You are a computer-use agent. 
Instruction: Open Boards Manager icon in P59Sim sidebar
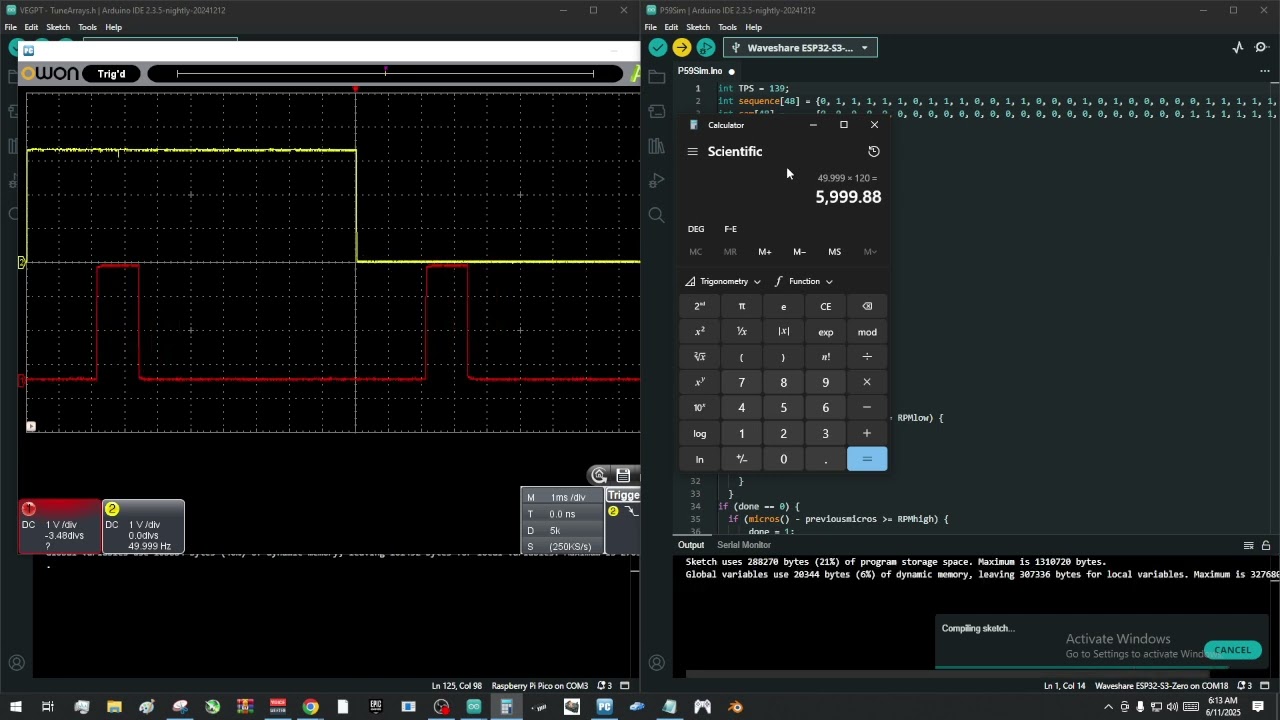click(656, 112)
